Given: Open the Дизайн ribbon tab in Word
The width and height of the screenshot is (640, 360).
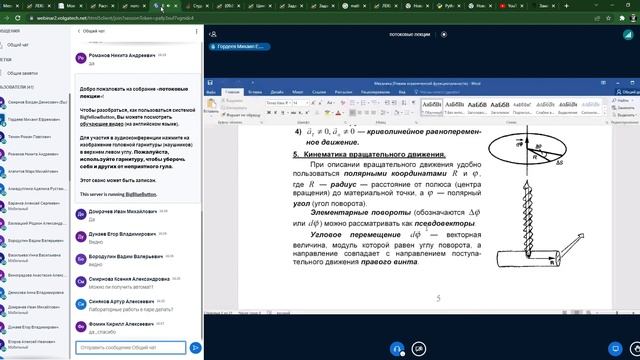Looking at the screenshot, I should (277, 92).
